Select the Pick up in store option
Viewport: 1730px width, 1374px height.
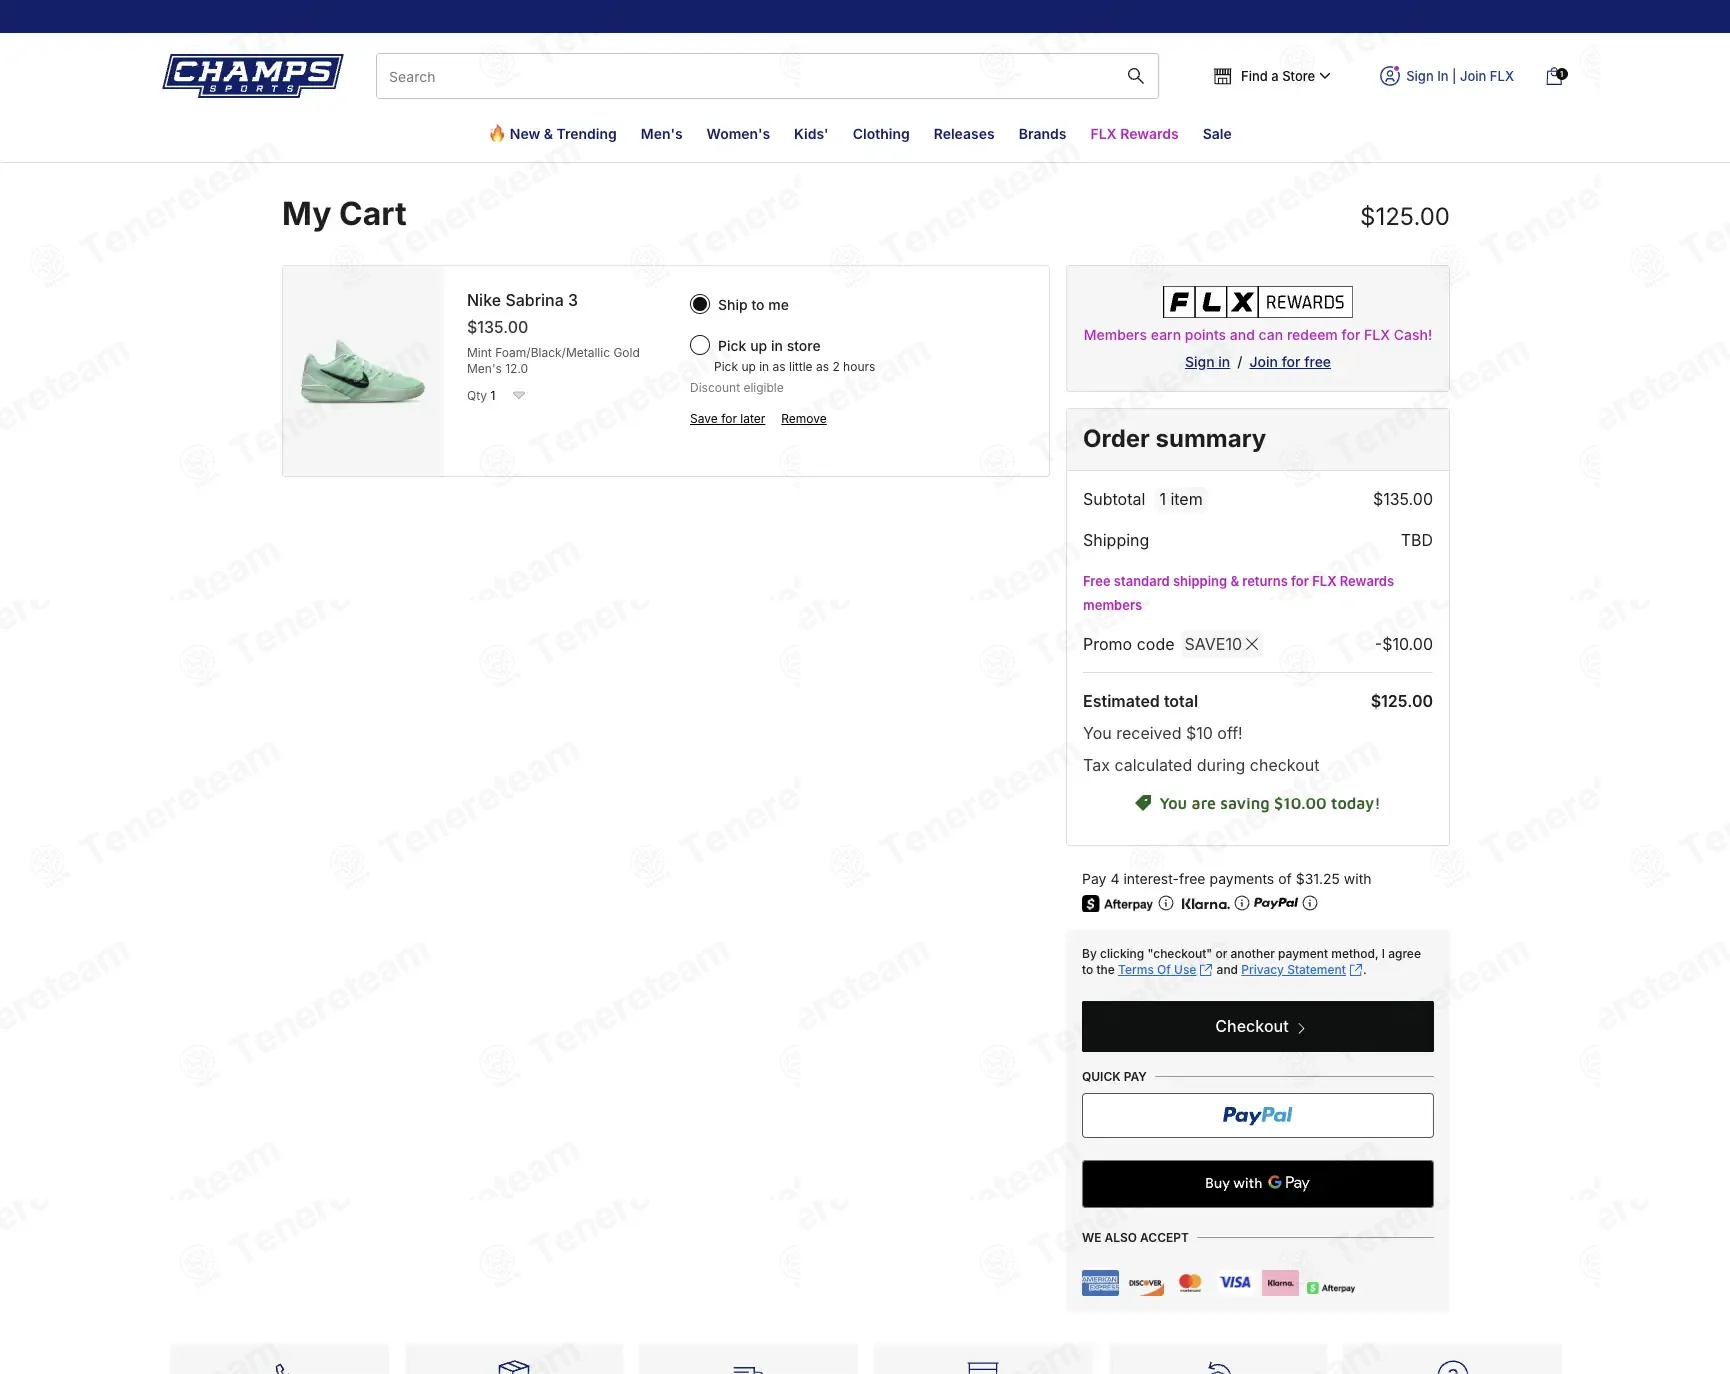(x=700, y=345)
